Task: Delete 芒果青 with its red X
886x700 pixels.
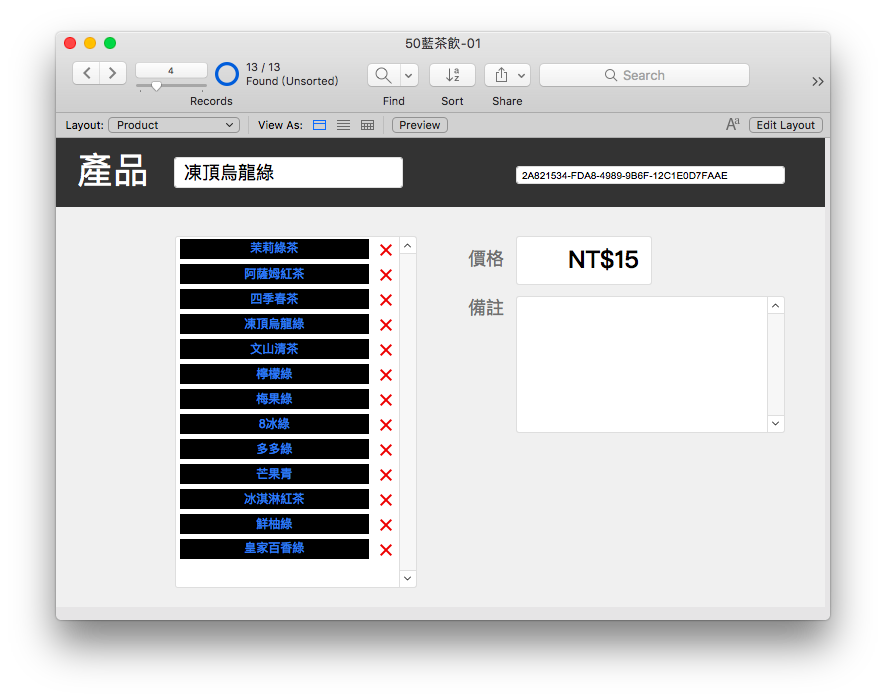Action: [386, 475]
